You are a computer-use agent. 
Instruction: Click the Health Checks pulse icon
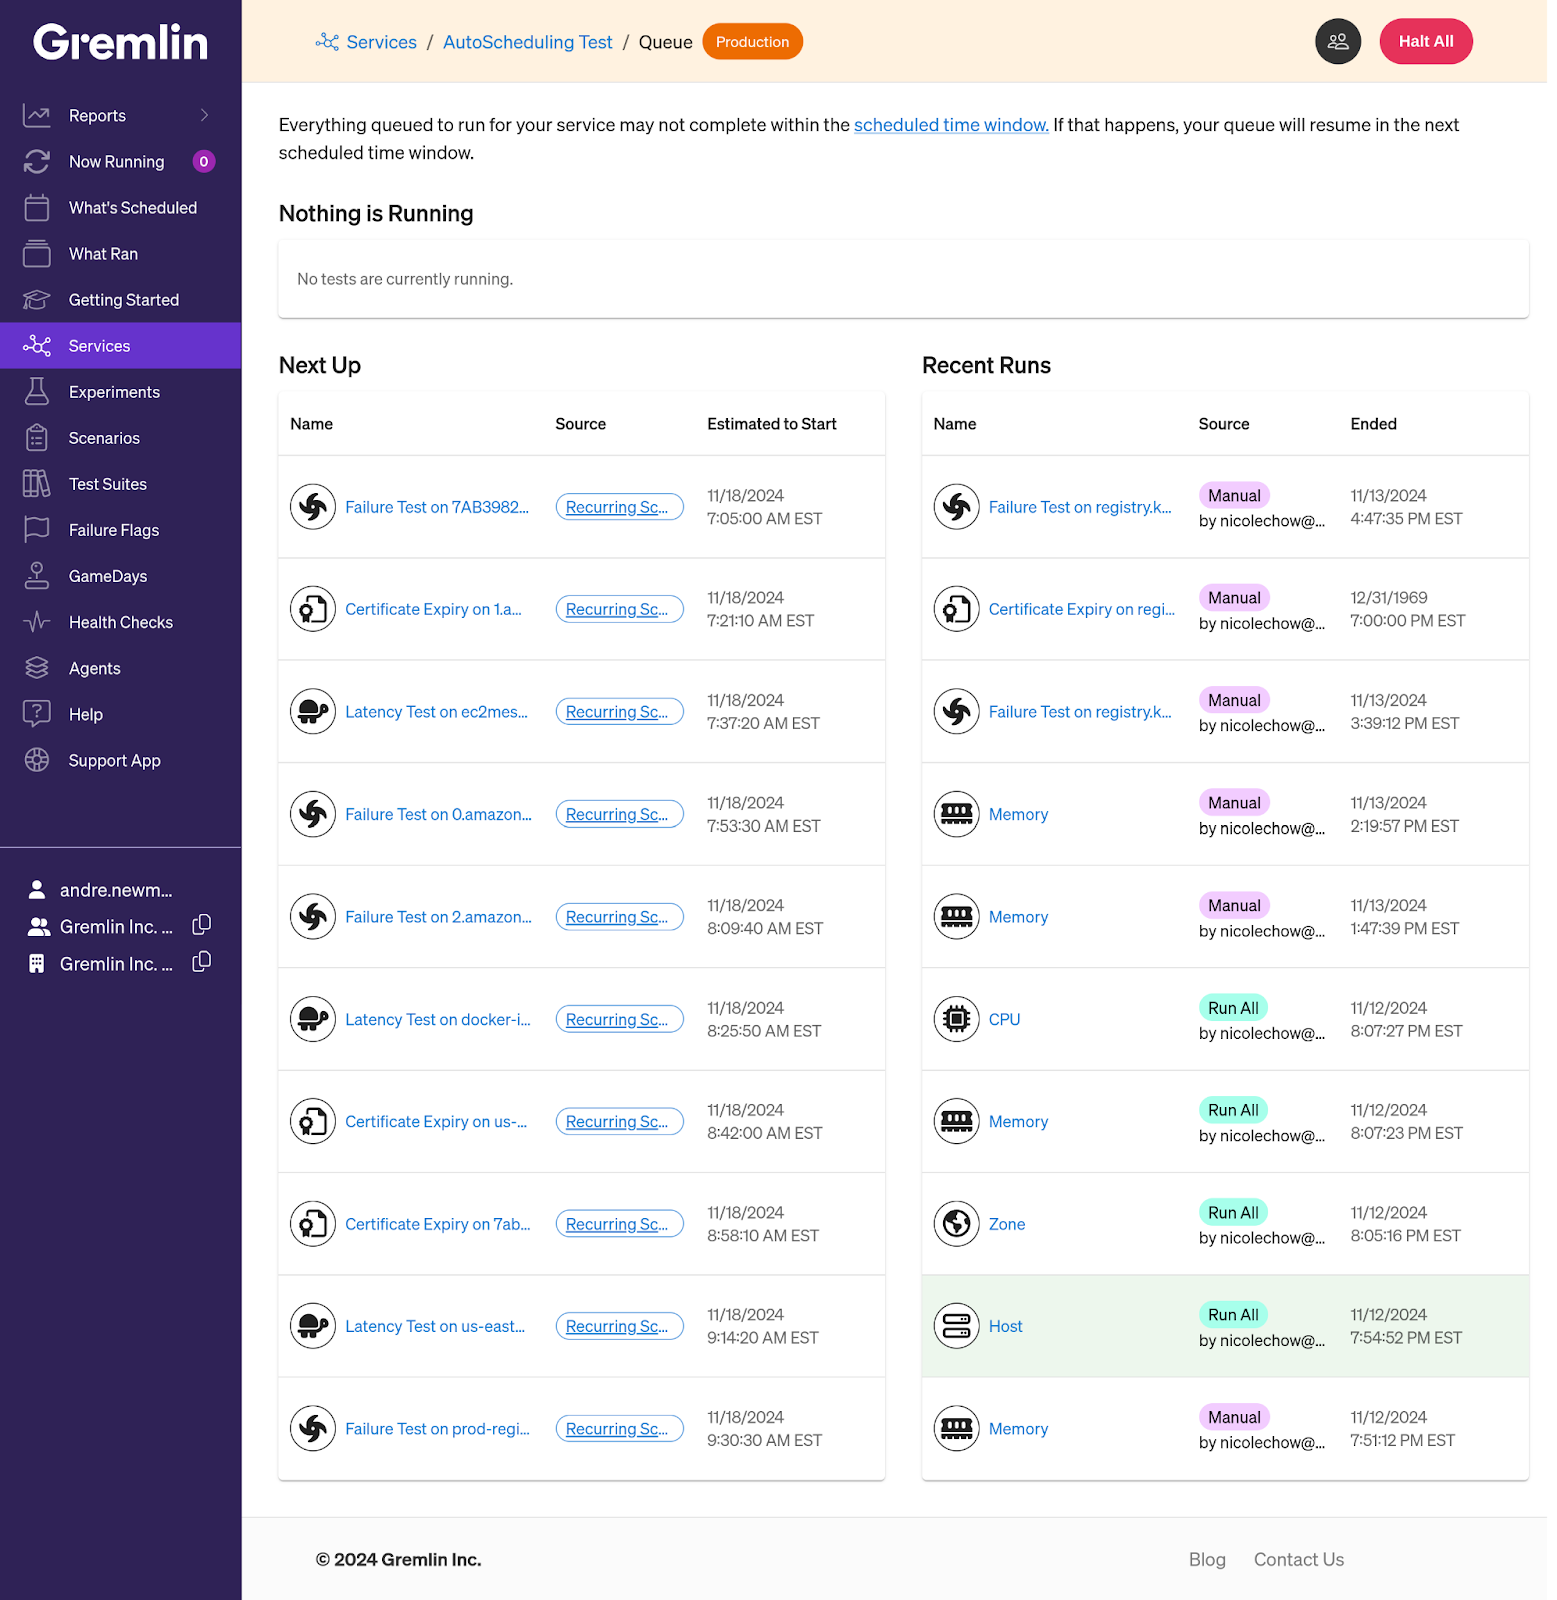click(x=37, y=622)
